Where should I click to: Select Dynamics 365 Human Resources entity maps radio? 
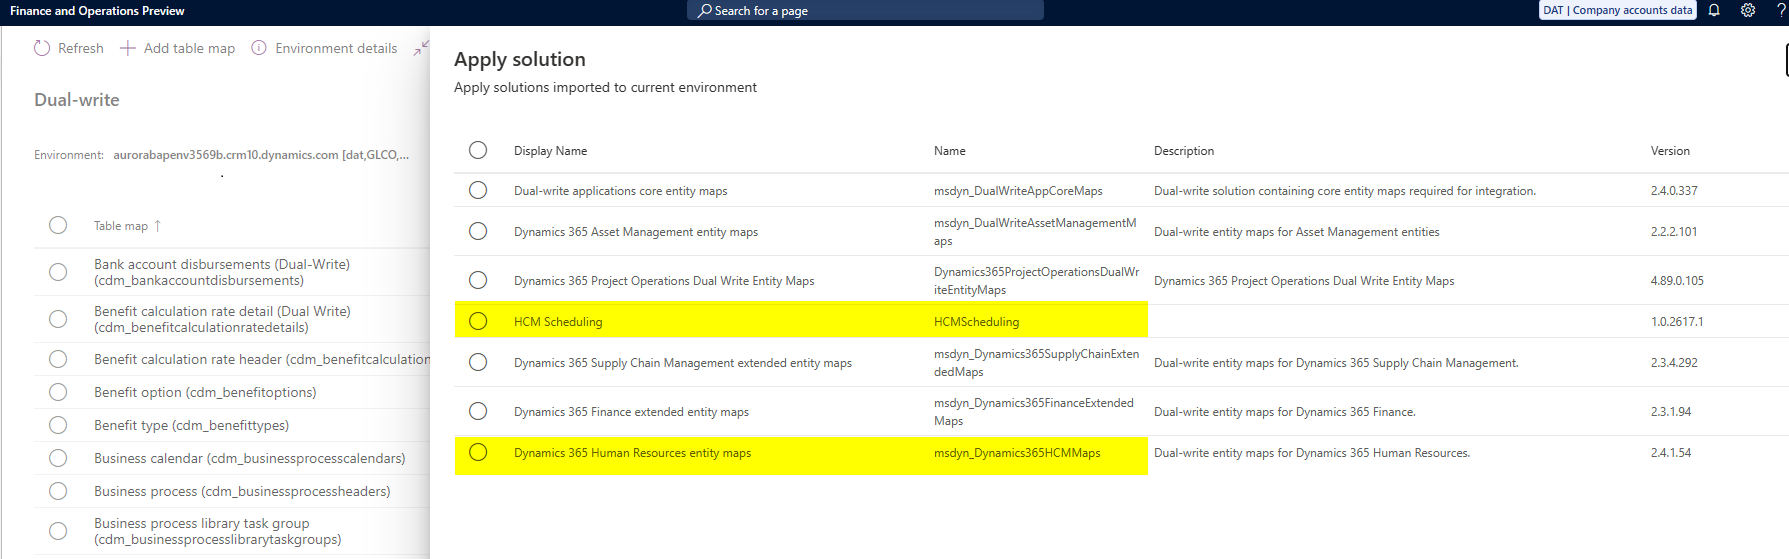[x=478, y=452]
